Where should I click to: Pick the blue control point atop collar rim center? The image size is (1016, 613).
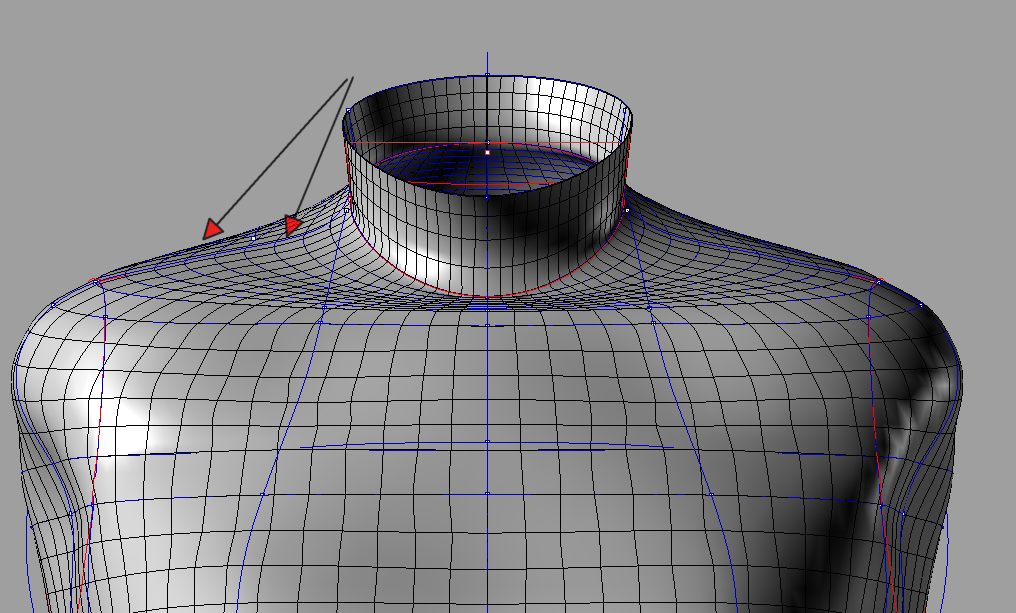pos(487,75)
